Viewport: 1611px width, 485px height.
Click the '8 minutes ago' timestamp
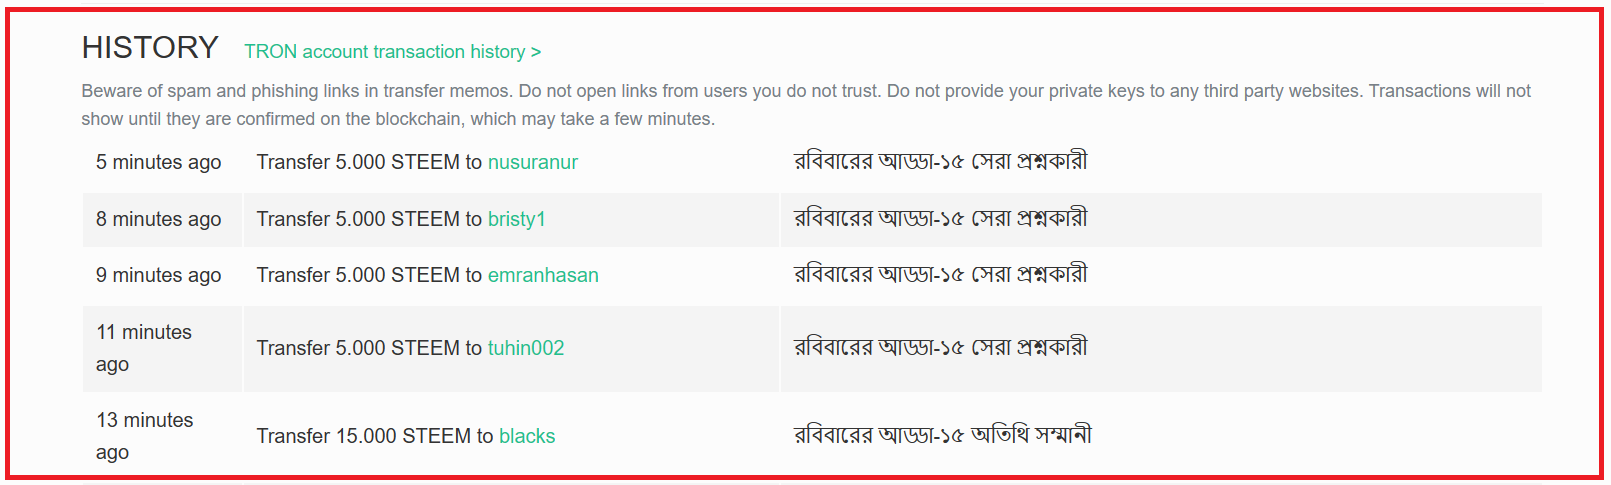(159, 219)
